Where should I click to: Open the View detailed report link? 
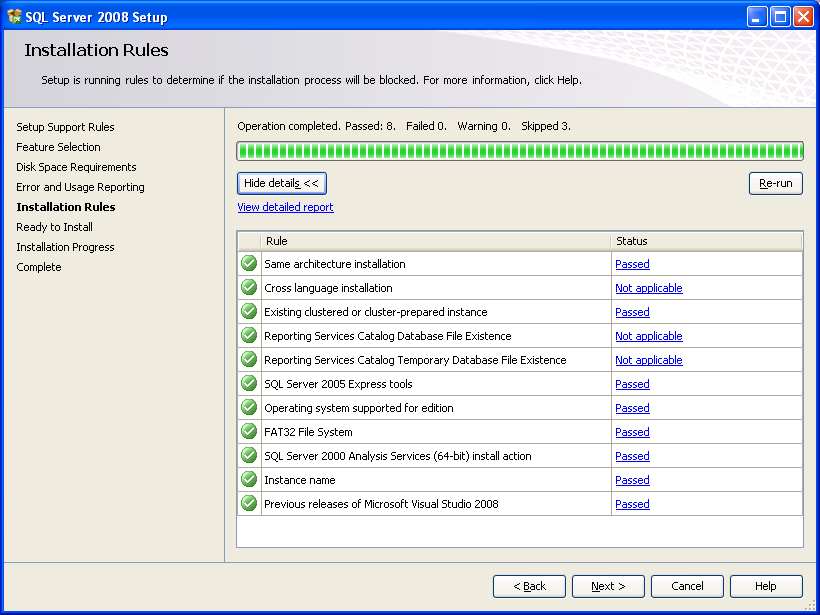(x=286, y=207)
